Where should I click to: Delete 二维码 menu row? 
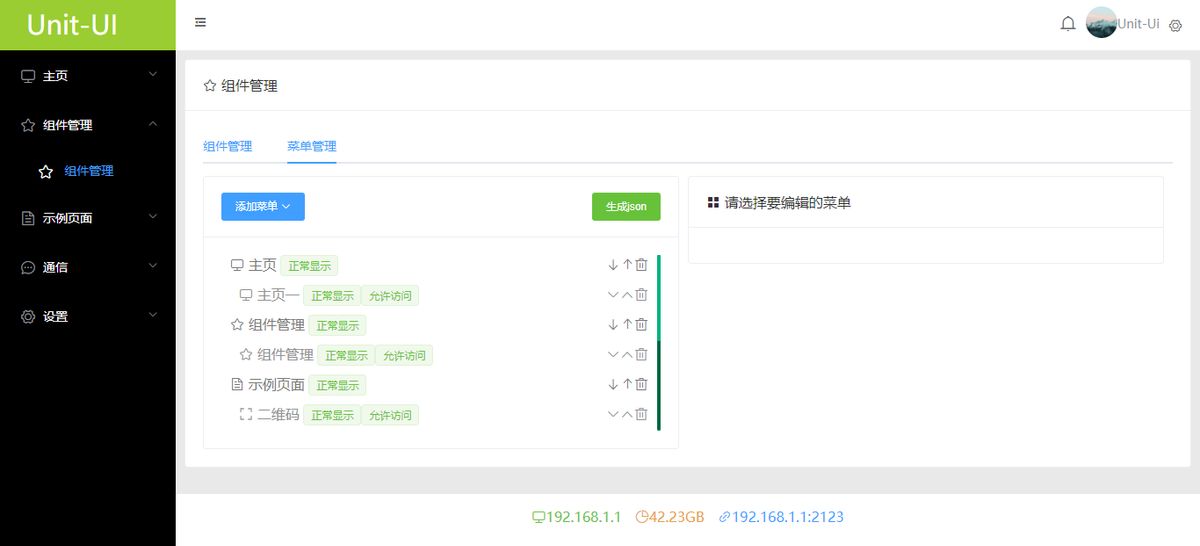click(642, 414)
